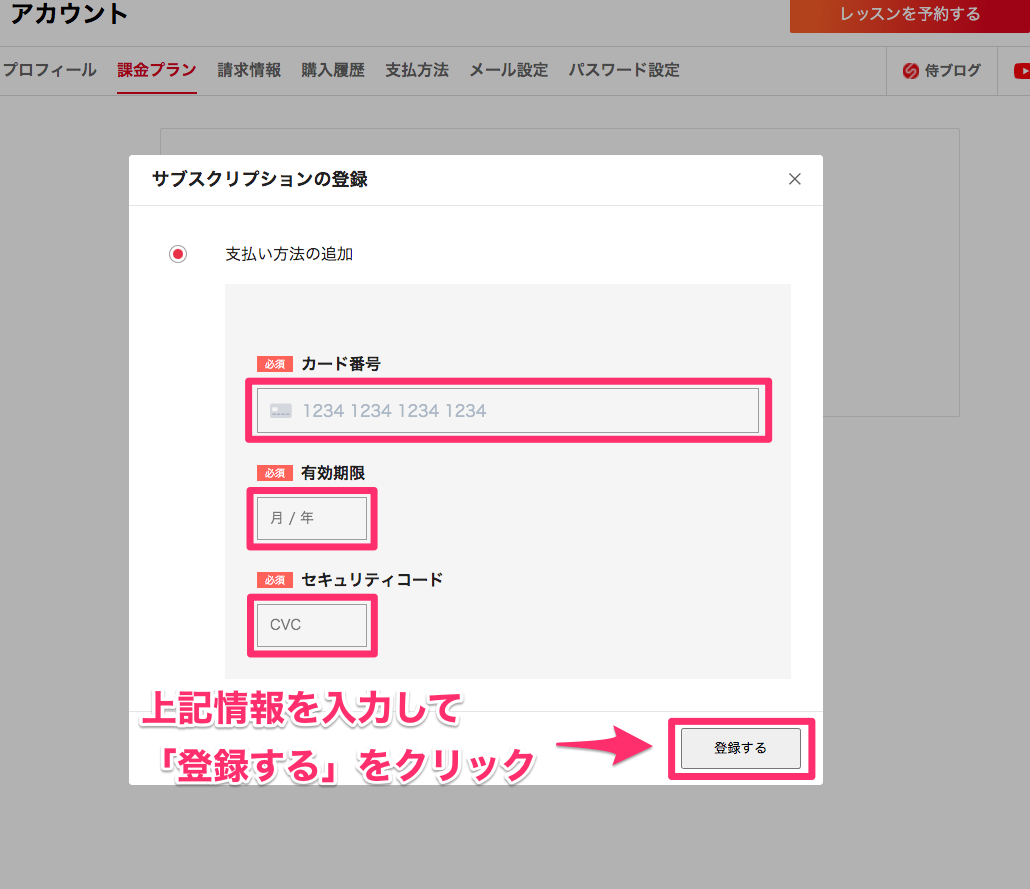1030x889 pixels.
Task: Open the 侍ブログ text link
Action: pyautogui.click(x=952, y=71)
